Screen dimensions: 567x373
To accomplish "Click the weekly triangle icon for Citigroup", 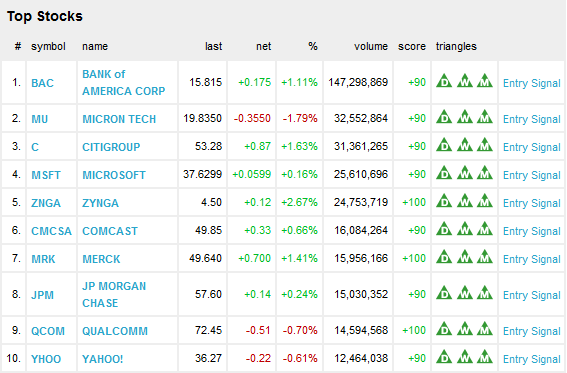I will pyautogui.click(x=465, y=145).
